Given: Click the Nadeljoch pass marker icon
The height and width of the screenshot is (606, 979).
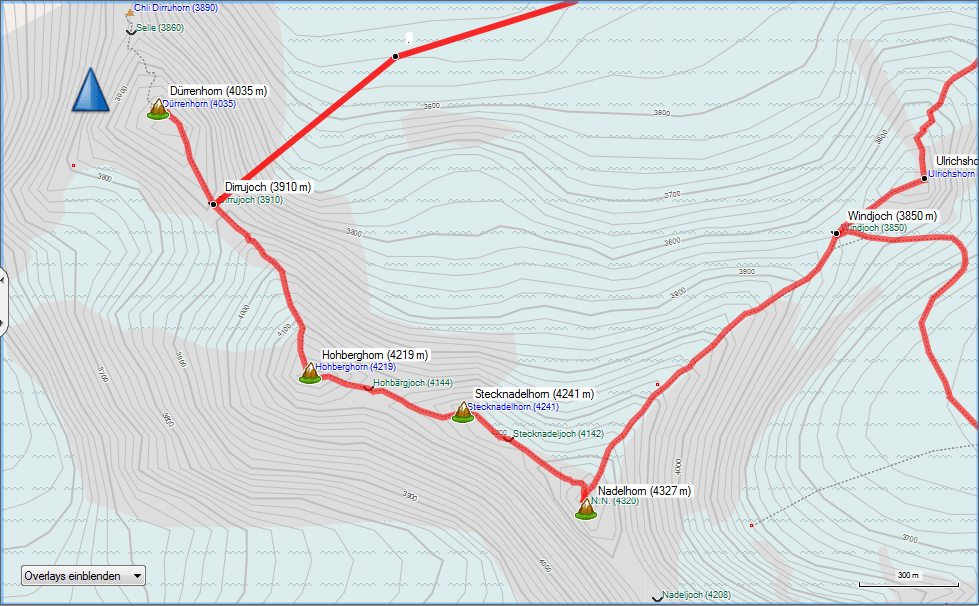Looking at the screenshot, I should (657, 599).
